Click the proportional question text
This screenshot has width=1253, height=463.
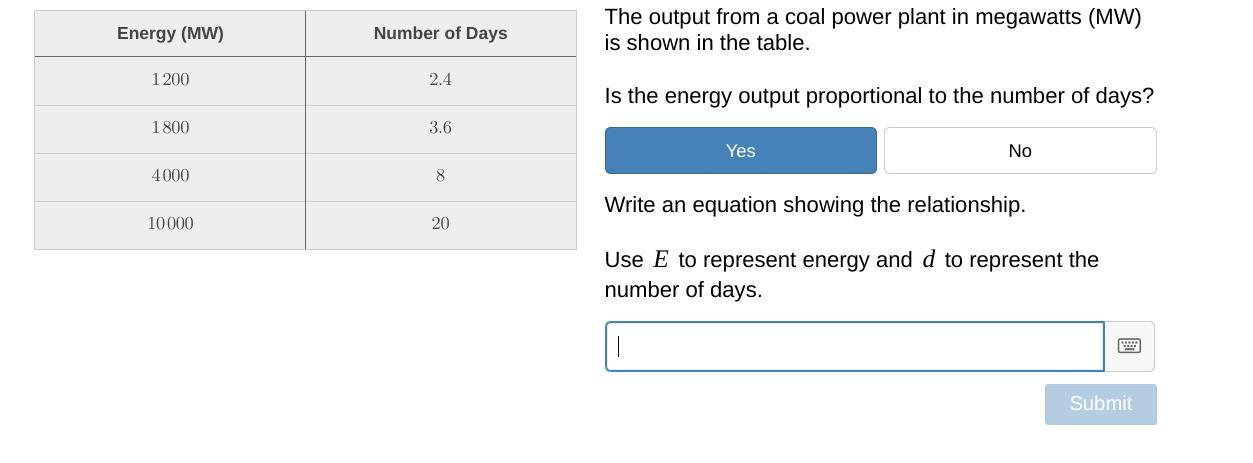[878, 96]
